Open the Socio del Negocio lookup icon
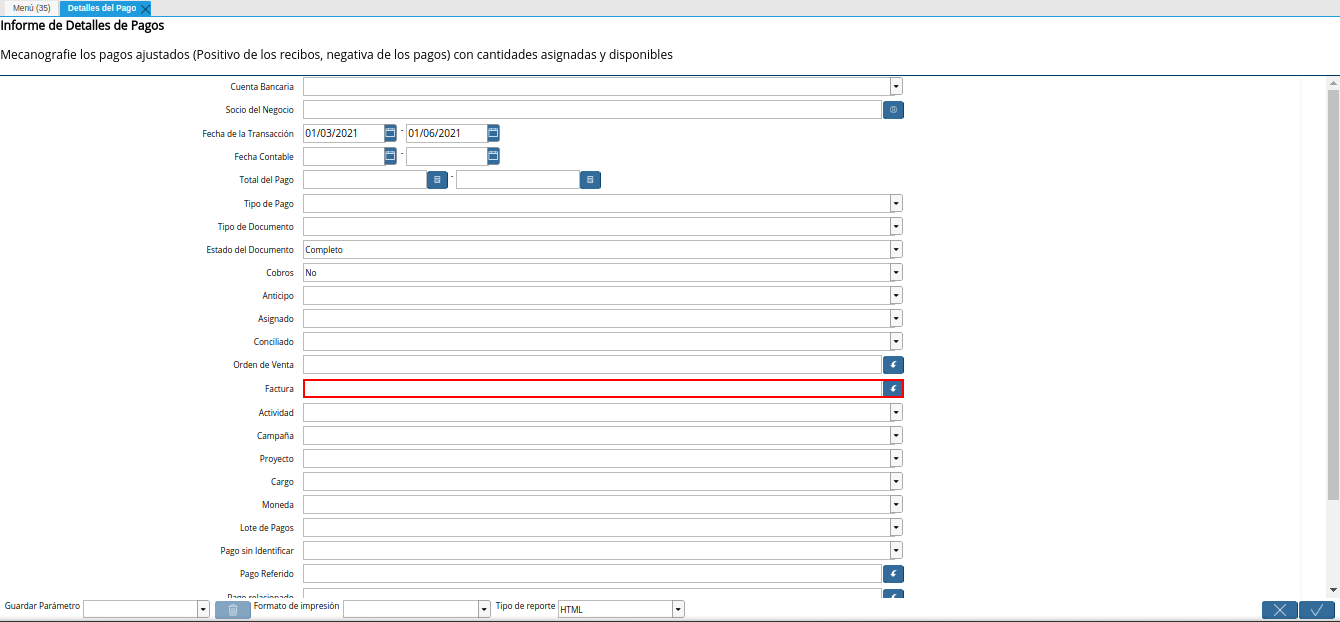 (892, 109)
